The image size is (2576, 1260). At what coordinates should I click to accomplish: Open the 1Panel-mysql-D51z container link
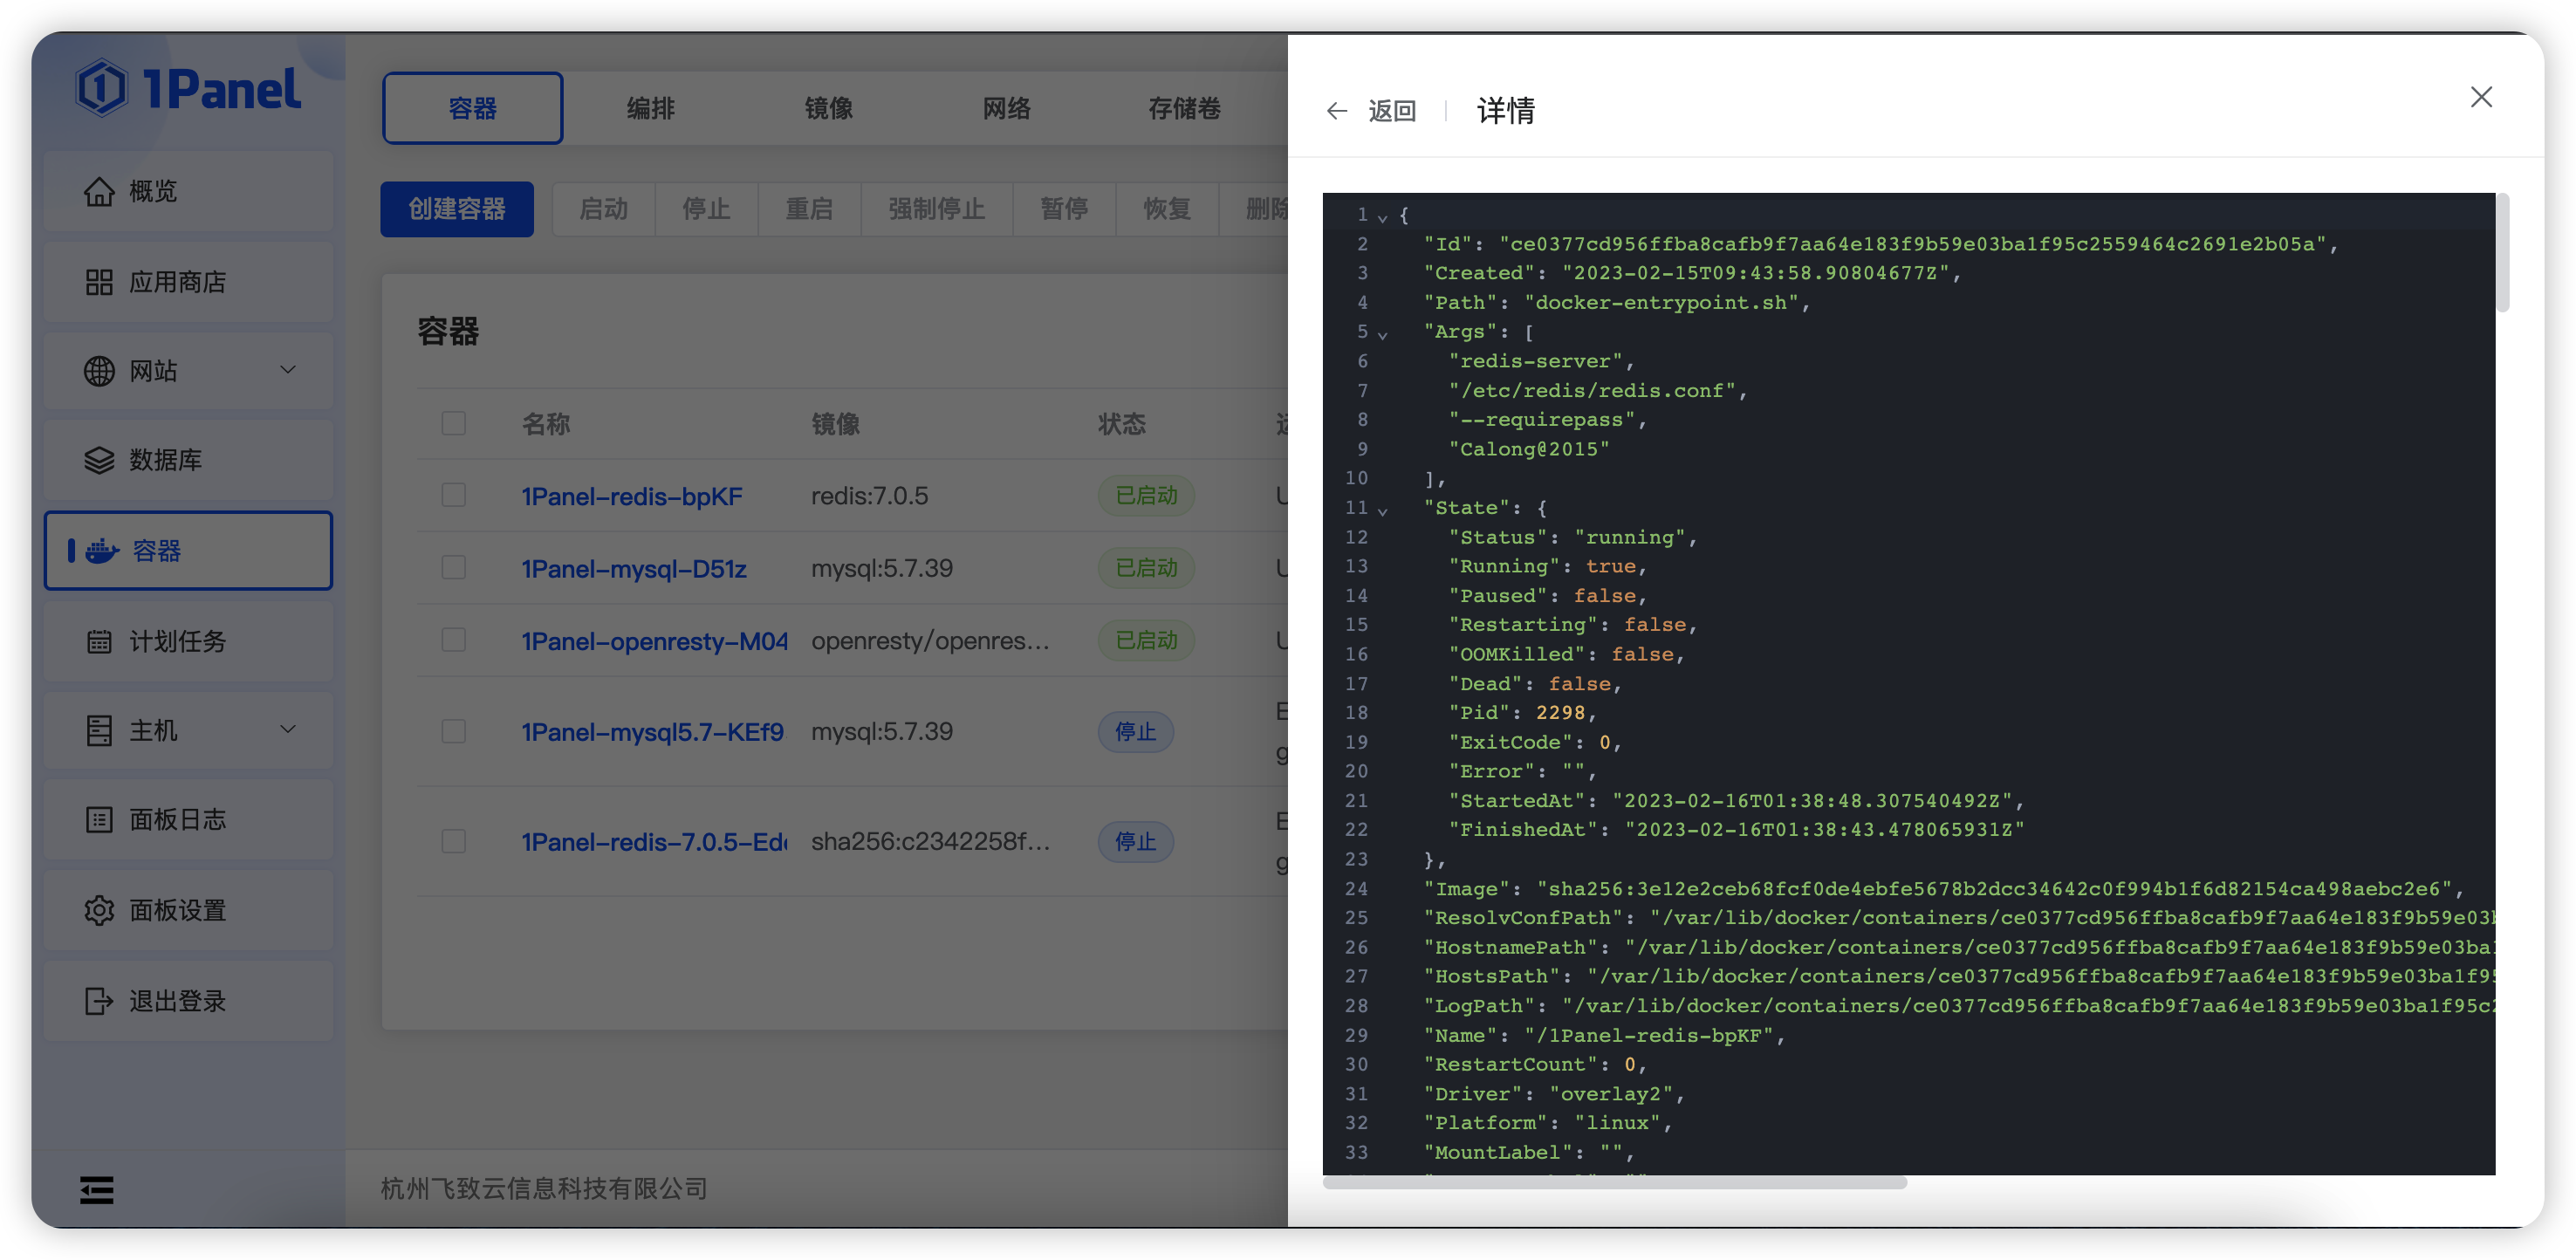click(x=634, y=568)
